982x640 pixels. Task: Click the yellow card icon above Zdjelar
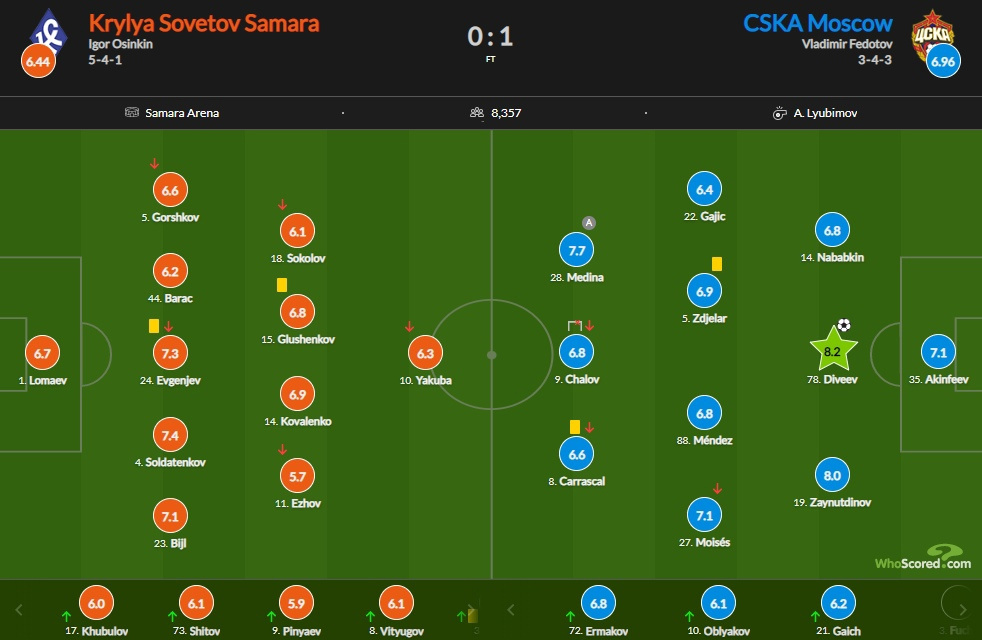click(717, 264)
